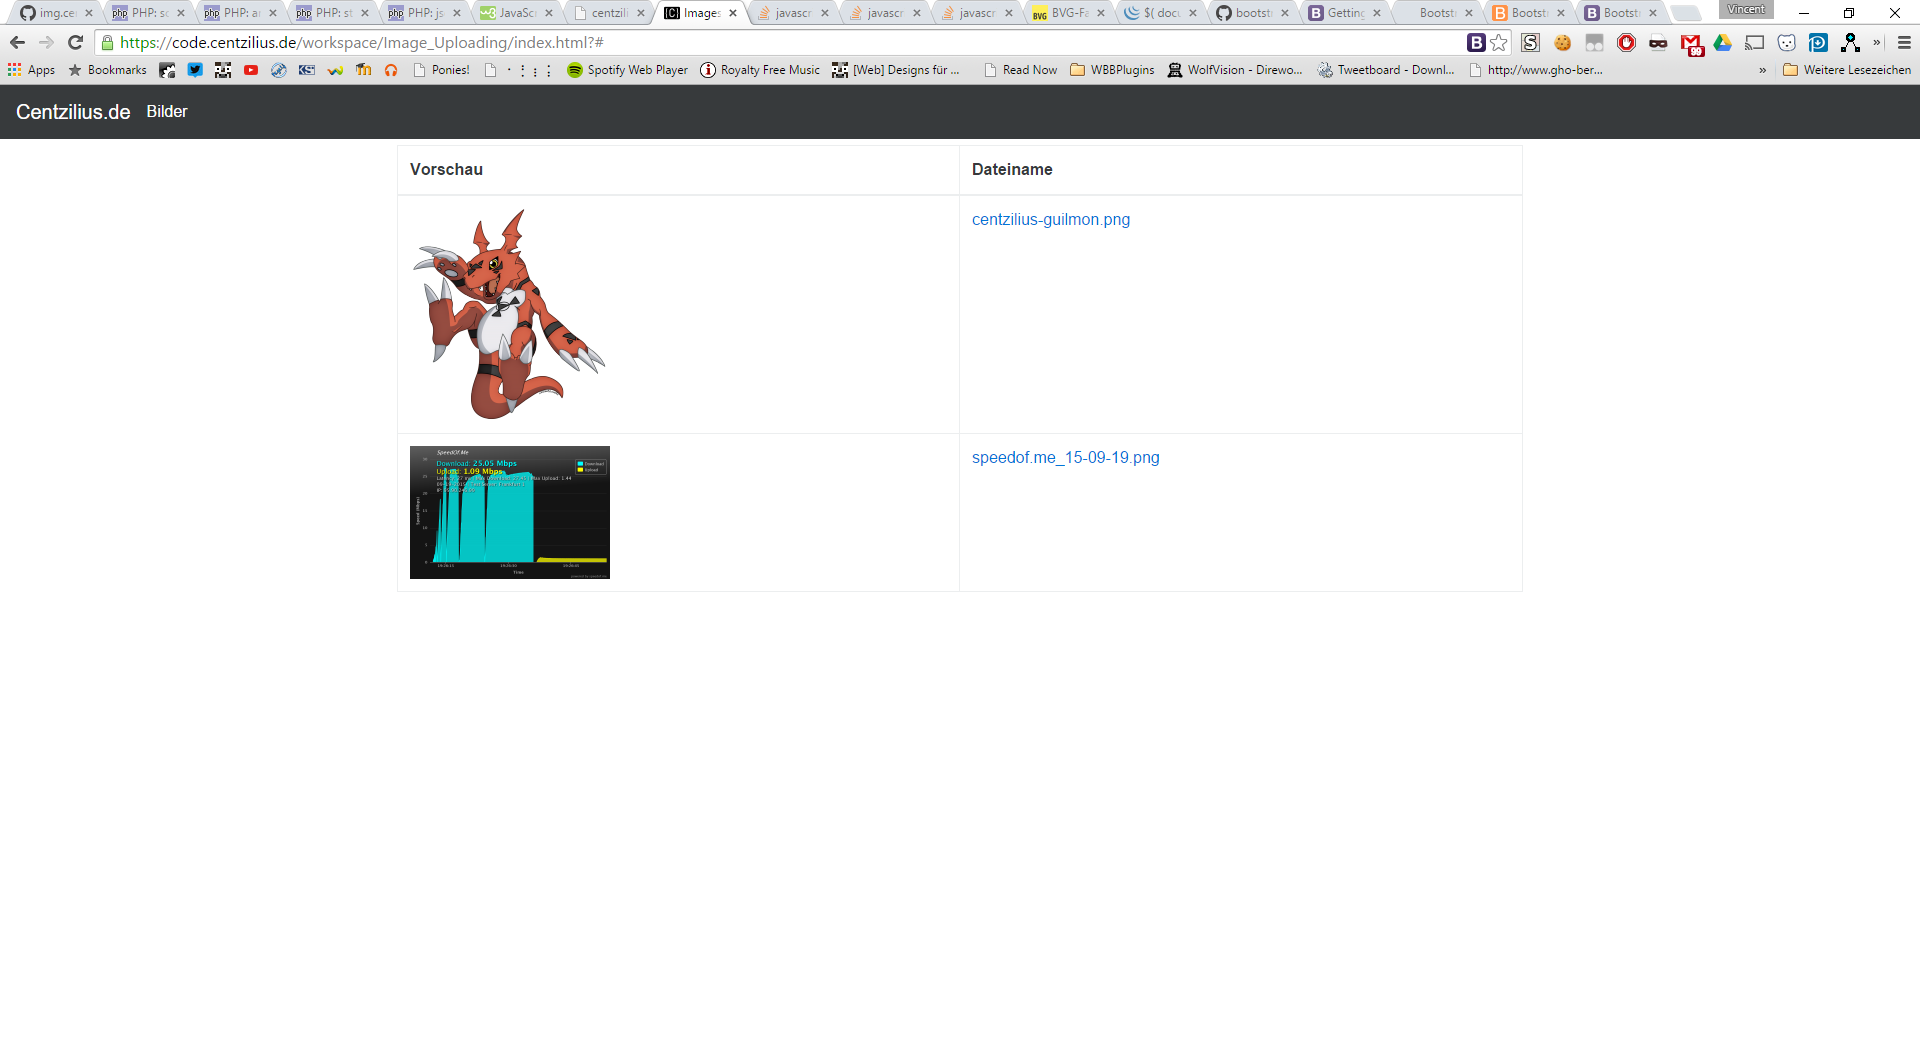This screenshot has width=1920, height=1040.
Task: Click the Cast extension icon
Action: coord(1754,43)
